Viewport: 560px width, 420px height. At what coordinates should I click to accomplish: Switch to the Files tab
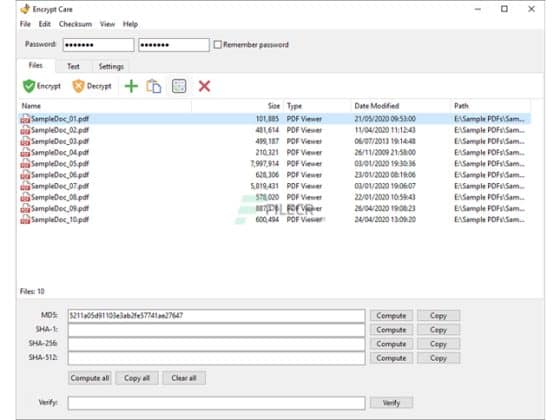[x=35, y=65]
